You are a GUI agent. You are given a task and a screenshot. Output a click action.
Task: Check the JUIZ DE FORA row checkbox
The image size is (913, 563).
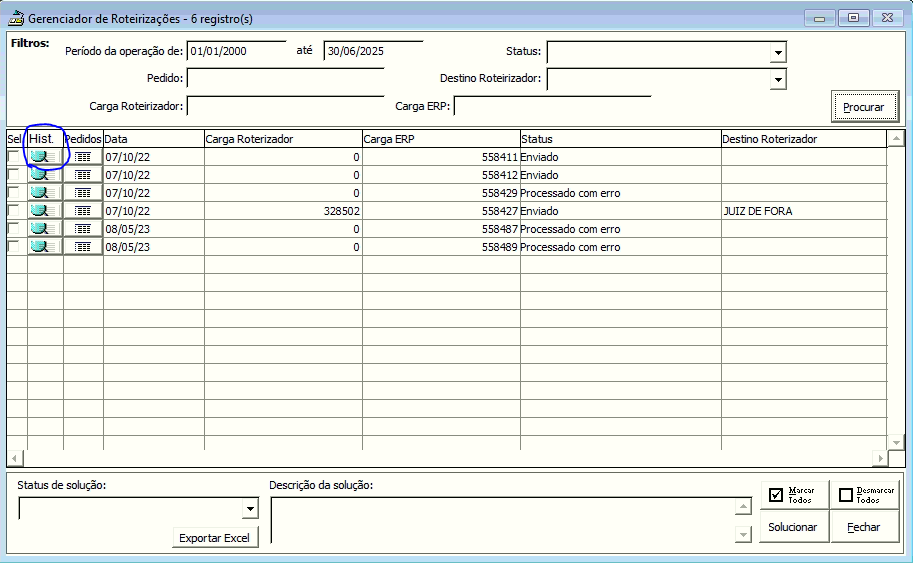[13, 210]
